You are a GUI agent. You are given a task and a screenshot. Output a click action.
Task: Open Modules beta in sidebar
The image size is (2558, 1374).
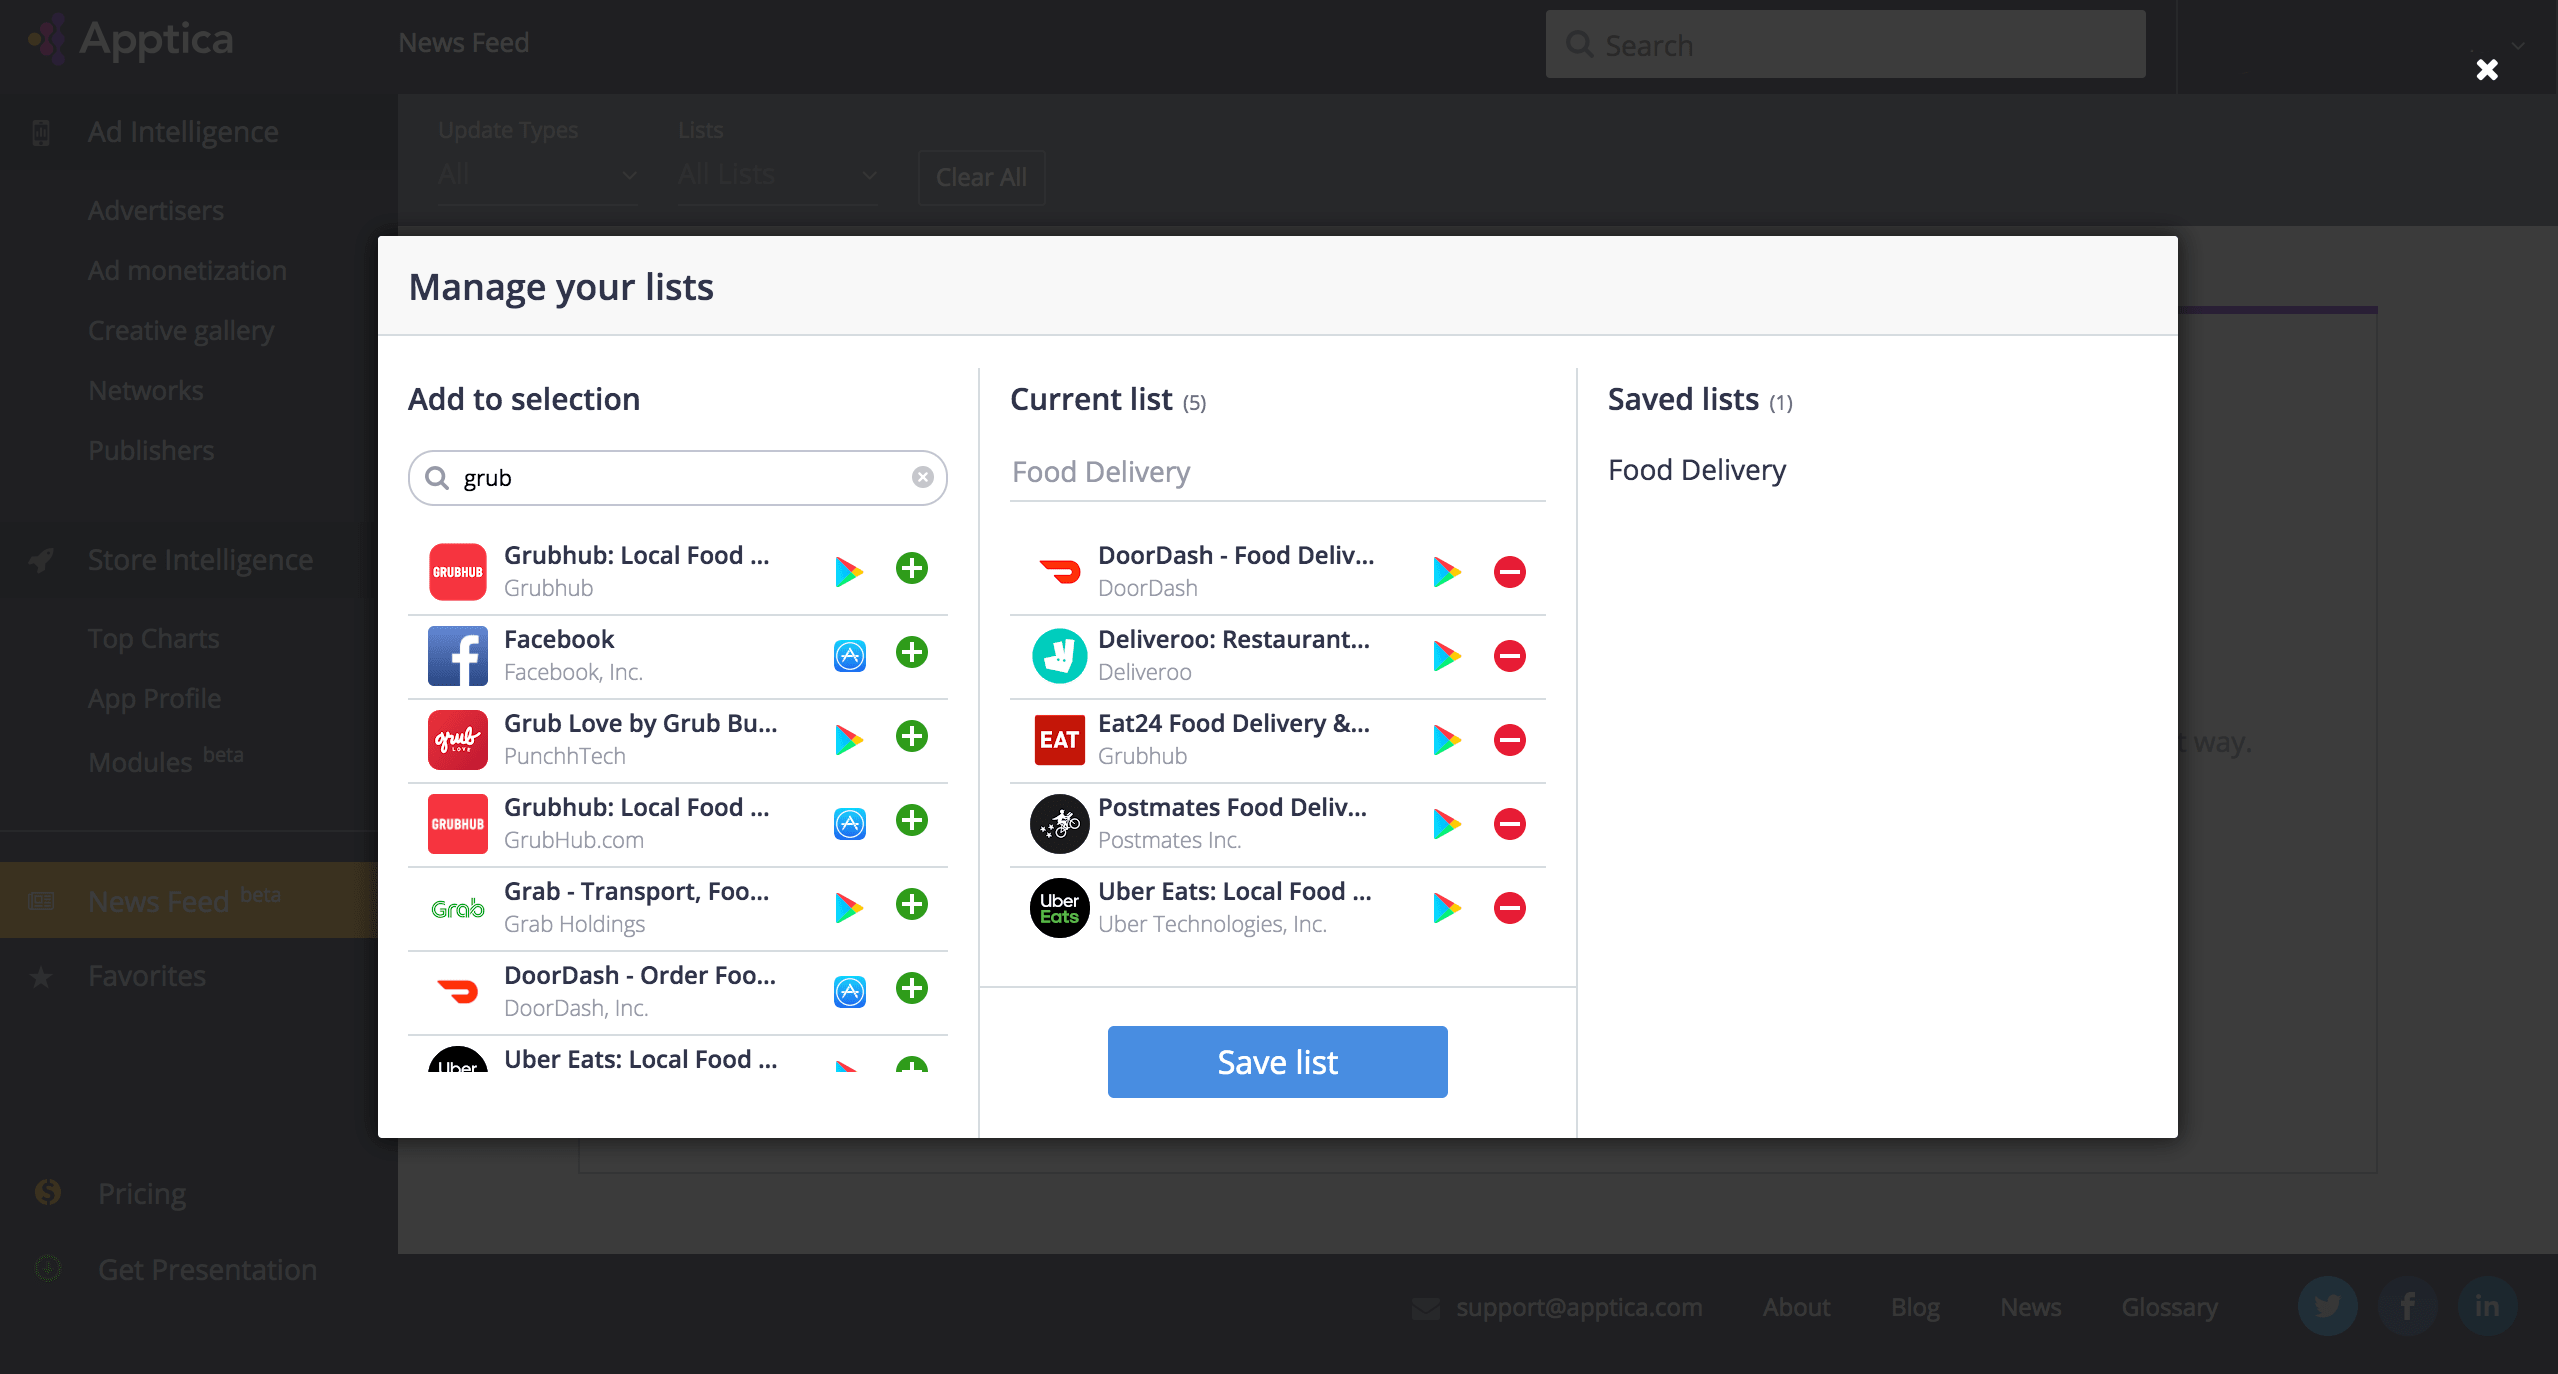166,760
